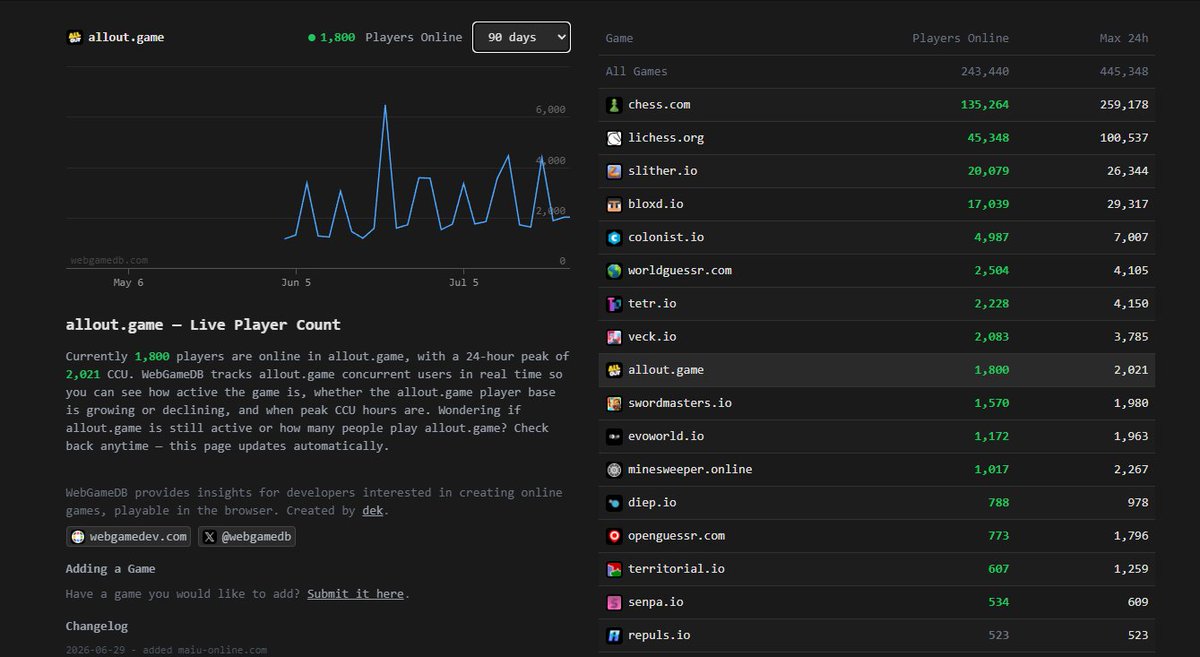Click the swordmasters.io game icon

tap(614, 403)
